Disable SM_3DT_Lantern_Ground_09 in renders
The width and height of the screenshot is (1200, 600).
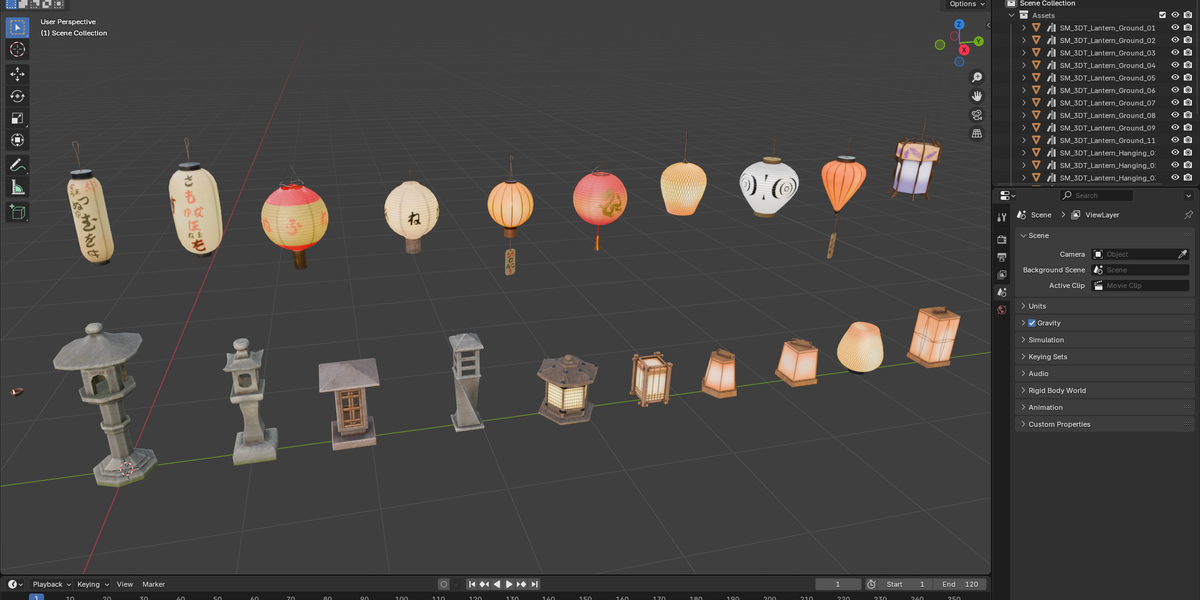(x=1187, y=128)
